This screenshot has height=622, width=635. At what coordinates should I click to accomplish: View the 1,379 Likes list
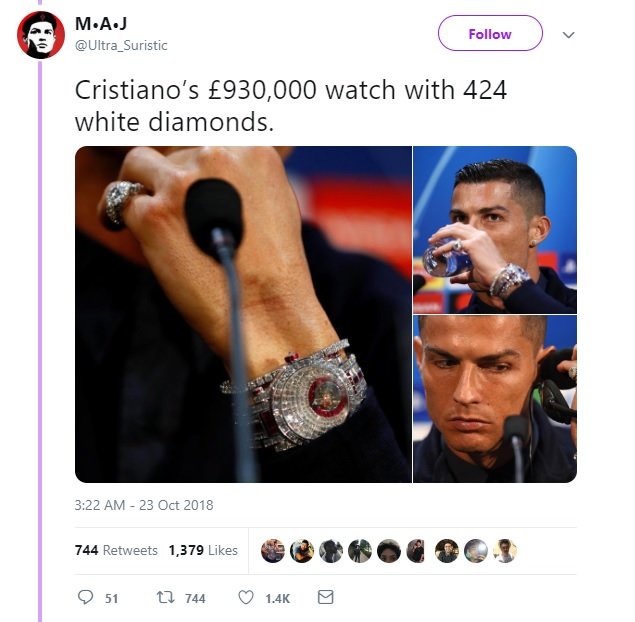click(x=203, y=550)
